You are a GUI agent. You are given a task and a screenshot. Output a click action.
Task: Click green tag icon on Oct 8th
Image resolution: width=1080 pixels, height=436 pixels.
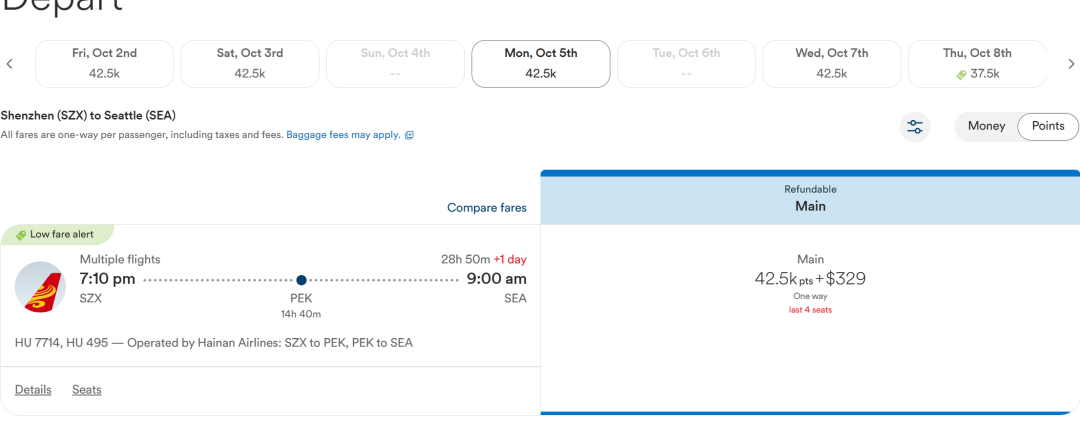pyautogui.click(x=962, y=74)
